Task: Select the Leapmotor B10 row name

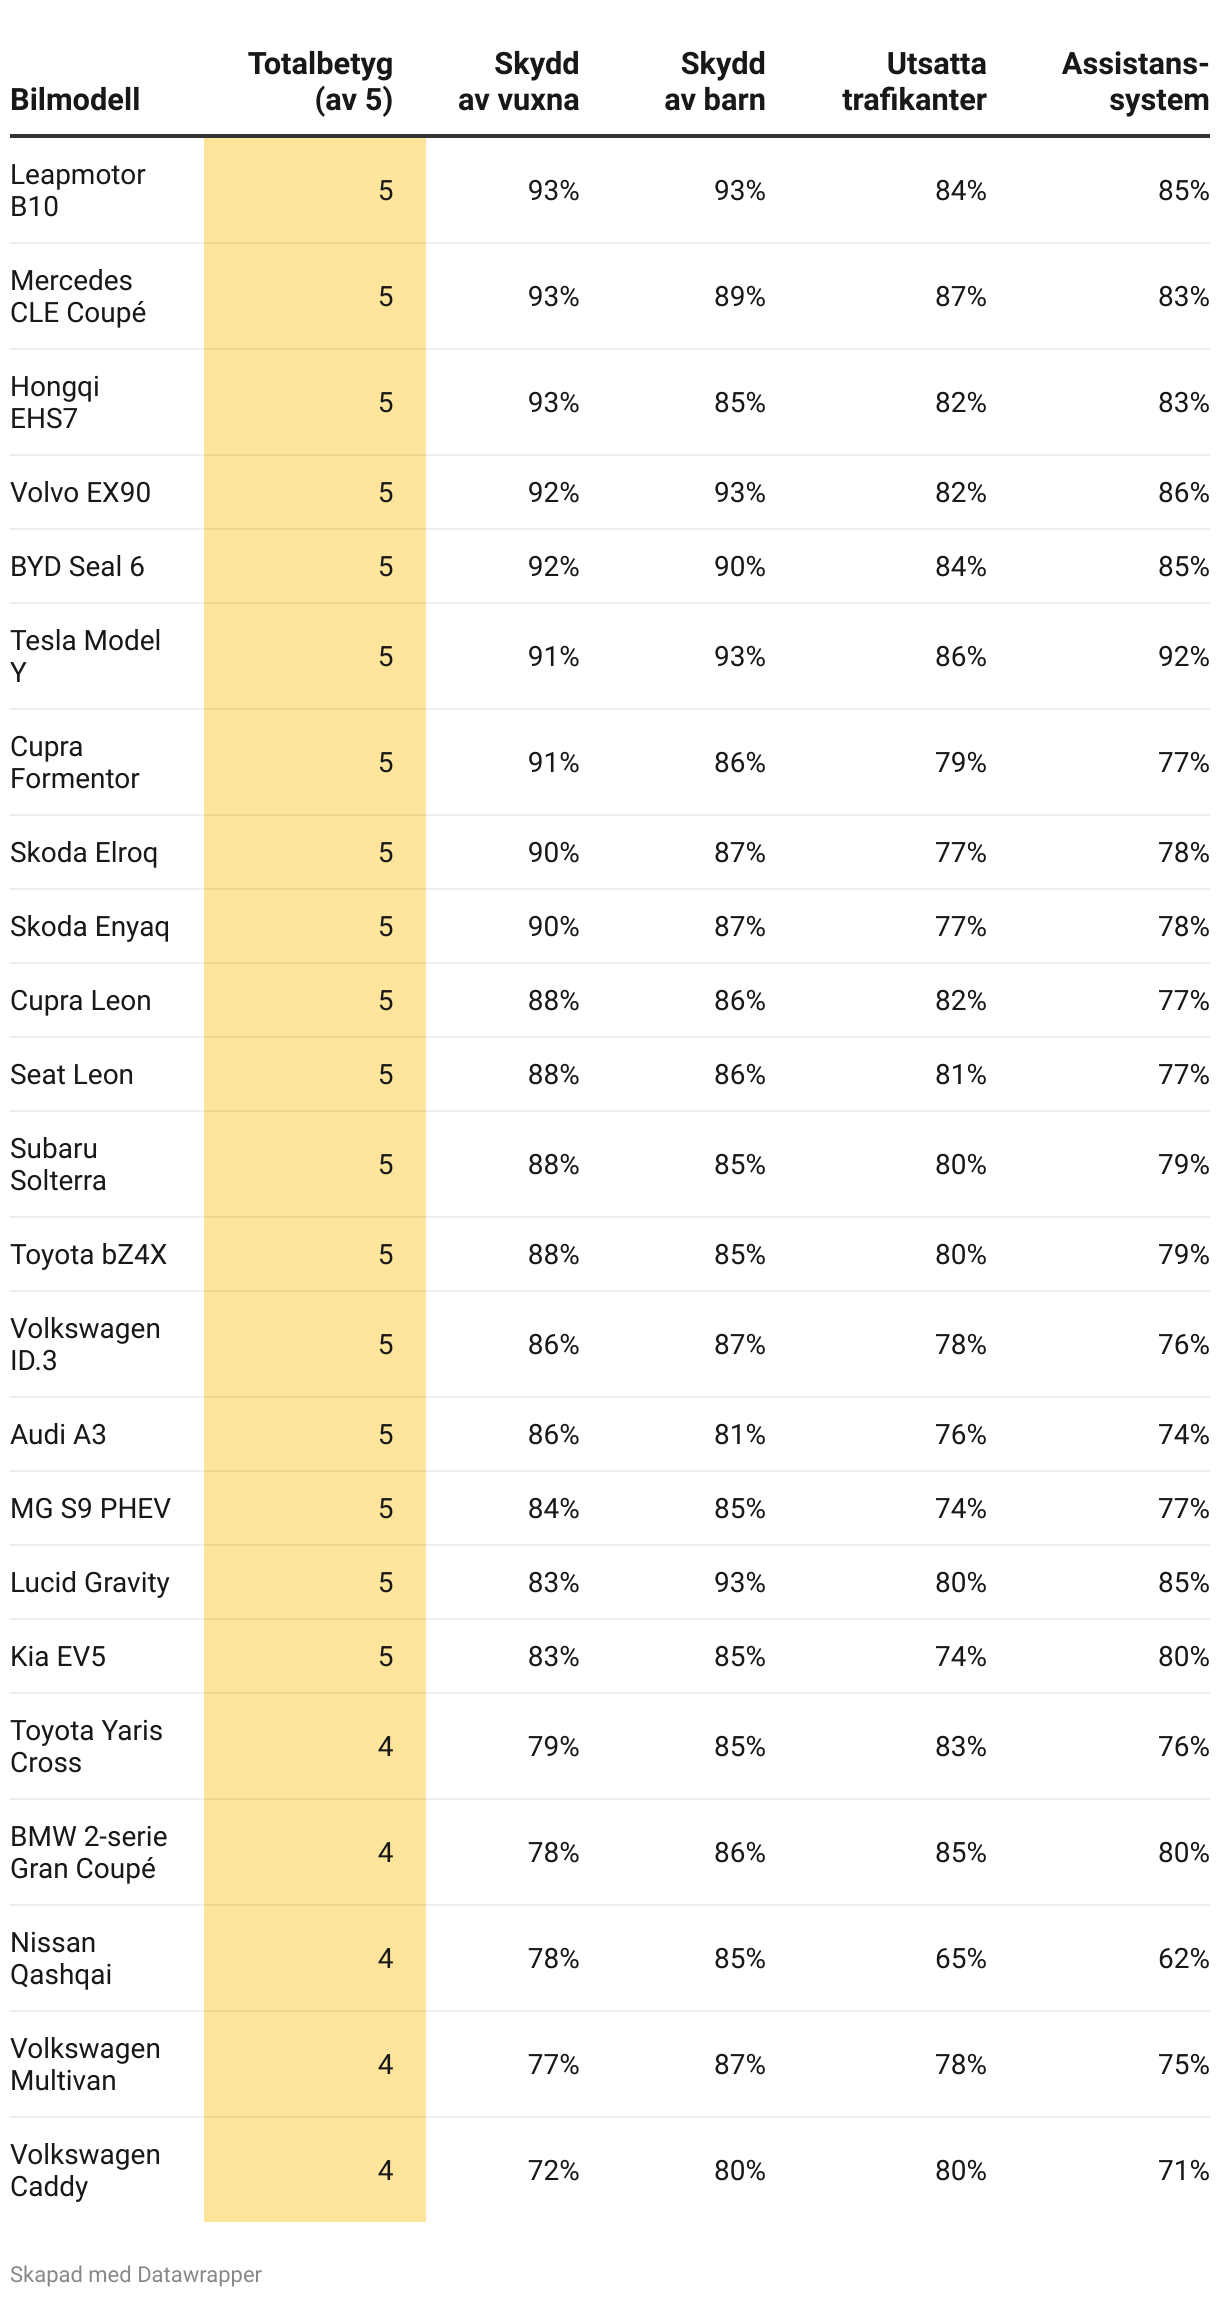Action: (x=78, y=190)
